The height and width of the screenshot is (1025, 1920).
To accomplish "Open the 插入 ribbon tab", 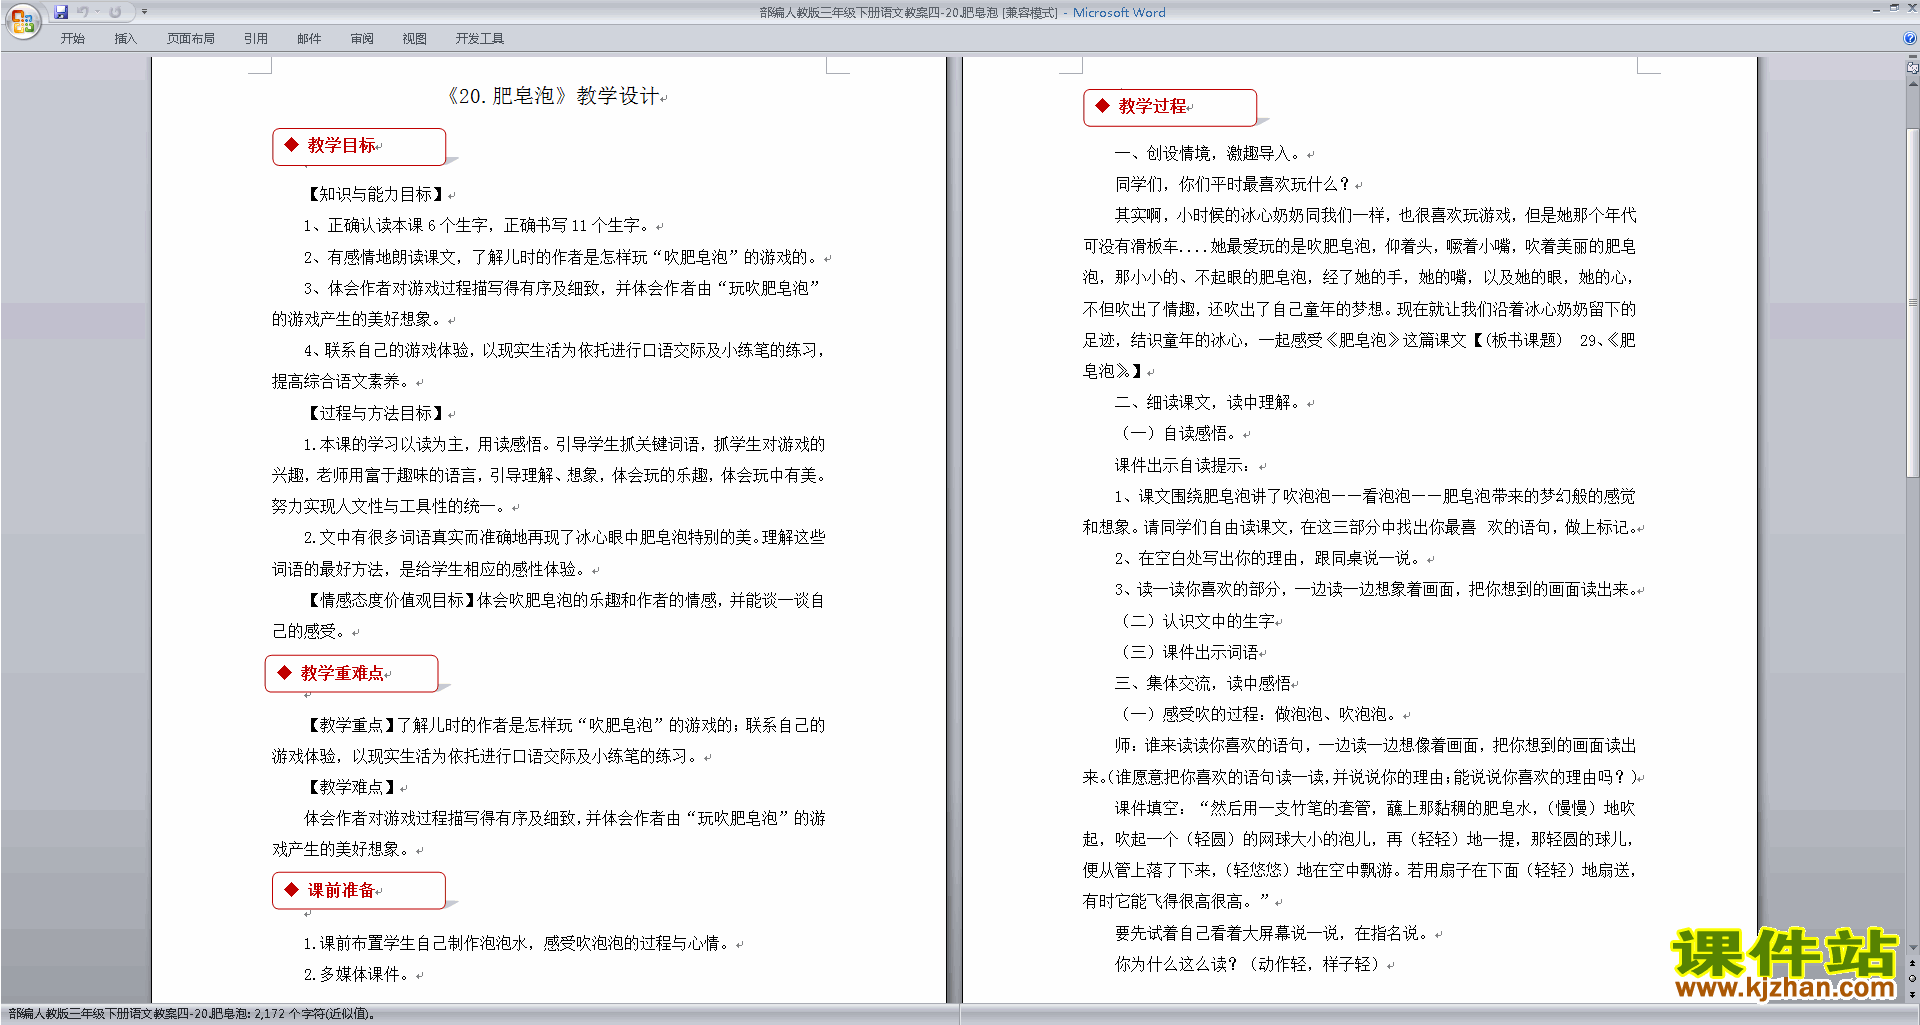I will tap(125, 39).
